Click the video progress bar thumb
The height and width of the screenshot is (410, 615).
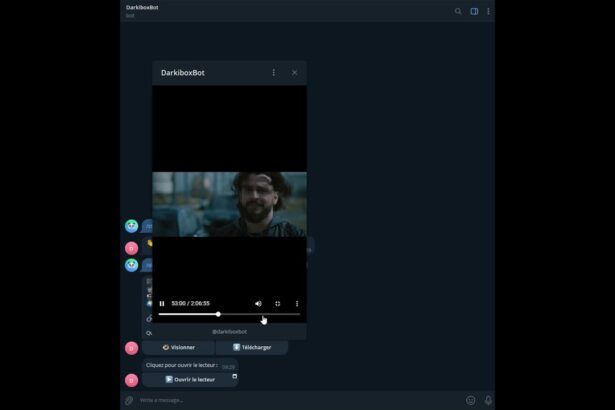[218, 314]
